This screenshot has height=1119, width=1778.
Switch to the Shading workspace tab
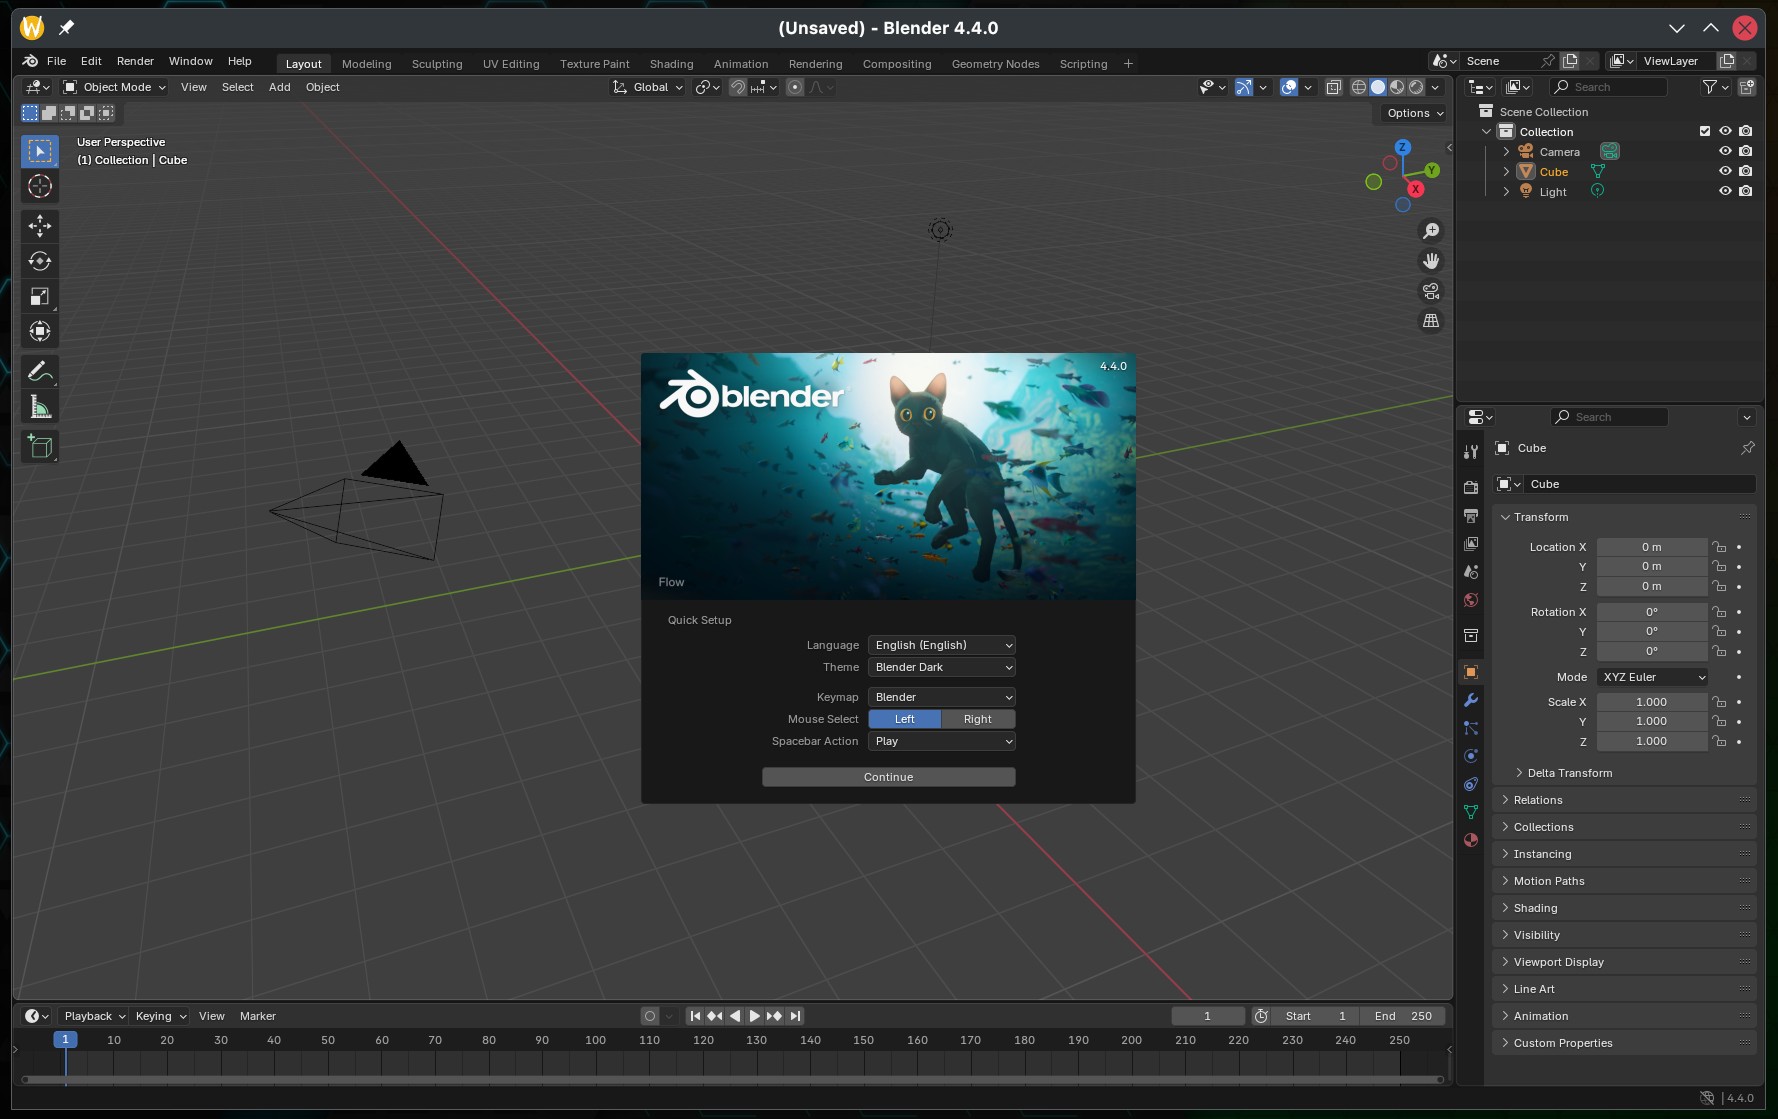(671, 64)
